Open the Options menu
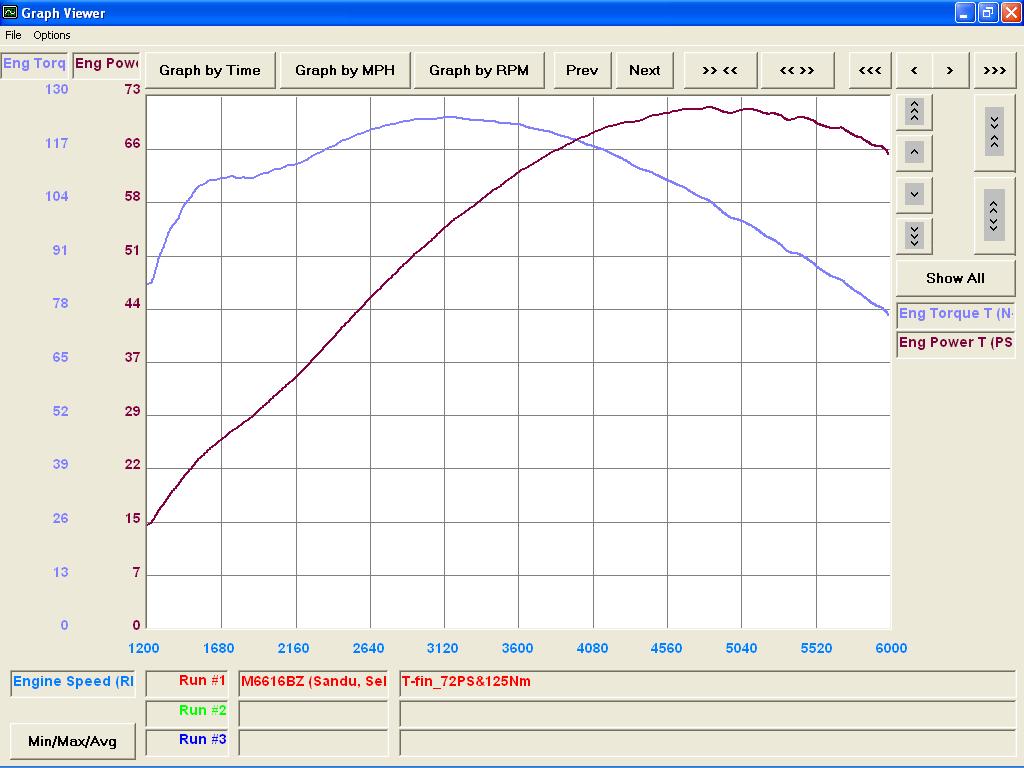Screen dimensions: 1024x768 tap(52, 35)
